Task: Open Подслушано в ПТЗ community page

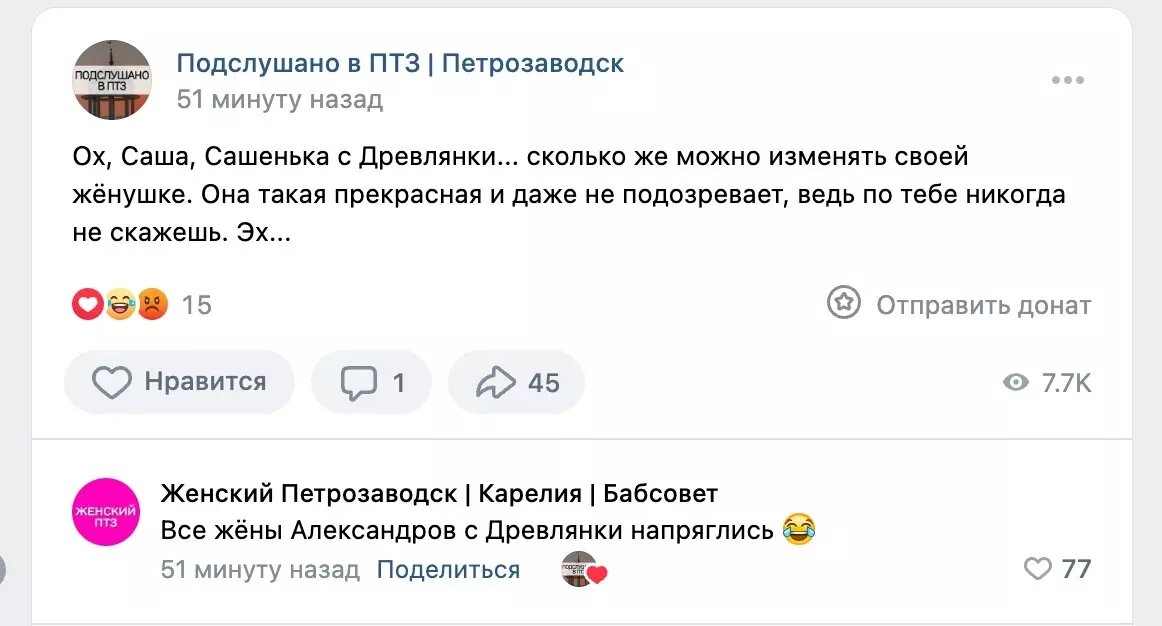Action: tap(400, 62)
